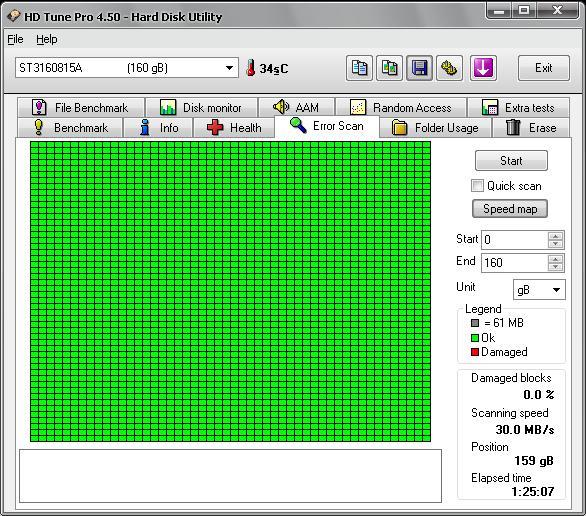586x516 pixels.
Task: Increase the Start value with up arrow
Action: tap(555, 236)
